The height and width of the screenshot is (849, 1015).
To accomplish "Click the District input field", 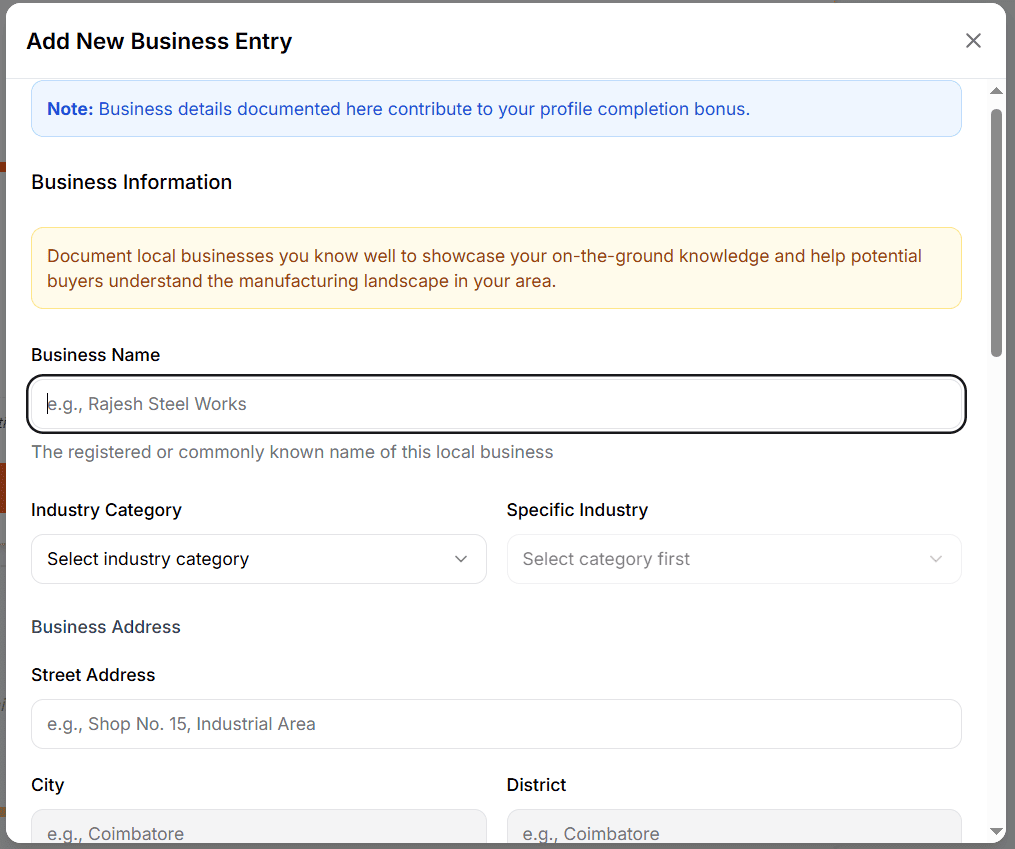I will click(734, 832).
